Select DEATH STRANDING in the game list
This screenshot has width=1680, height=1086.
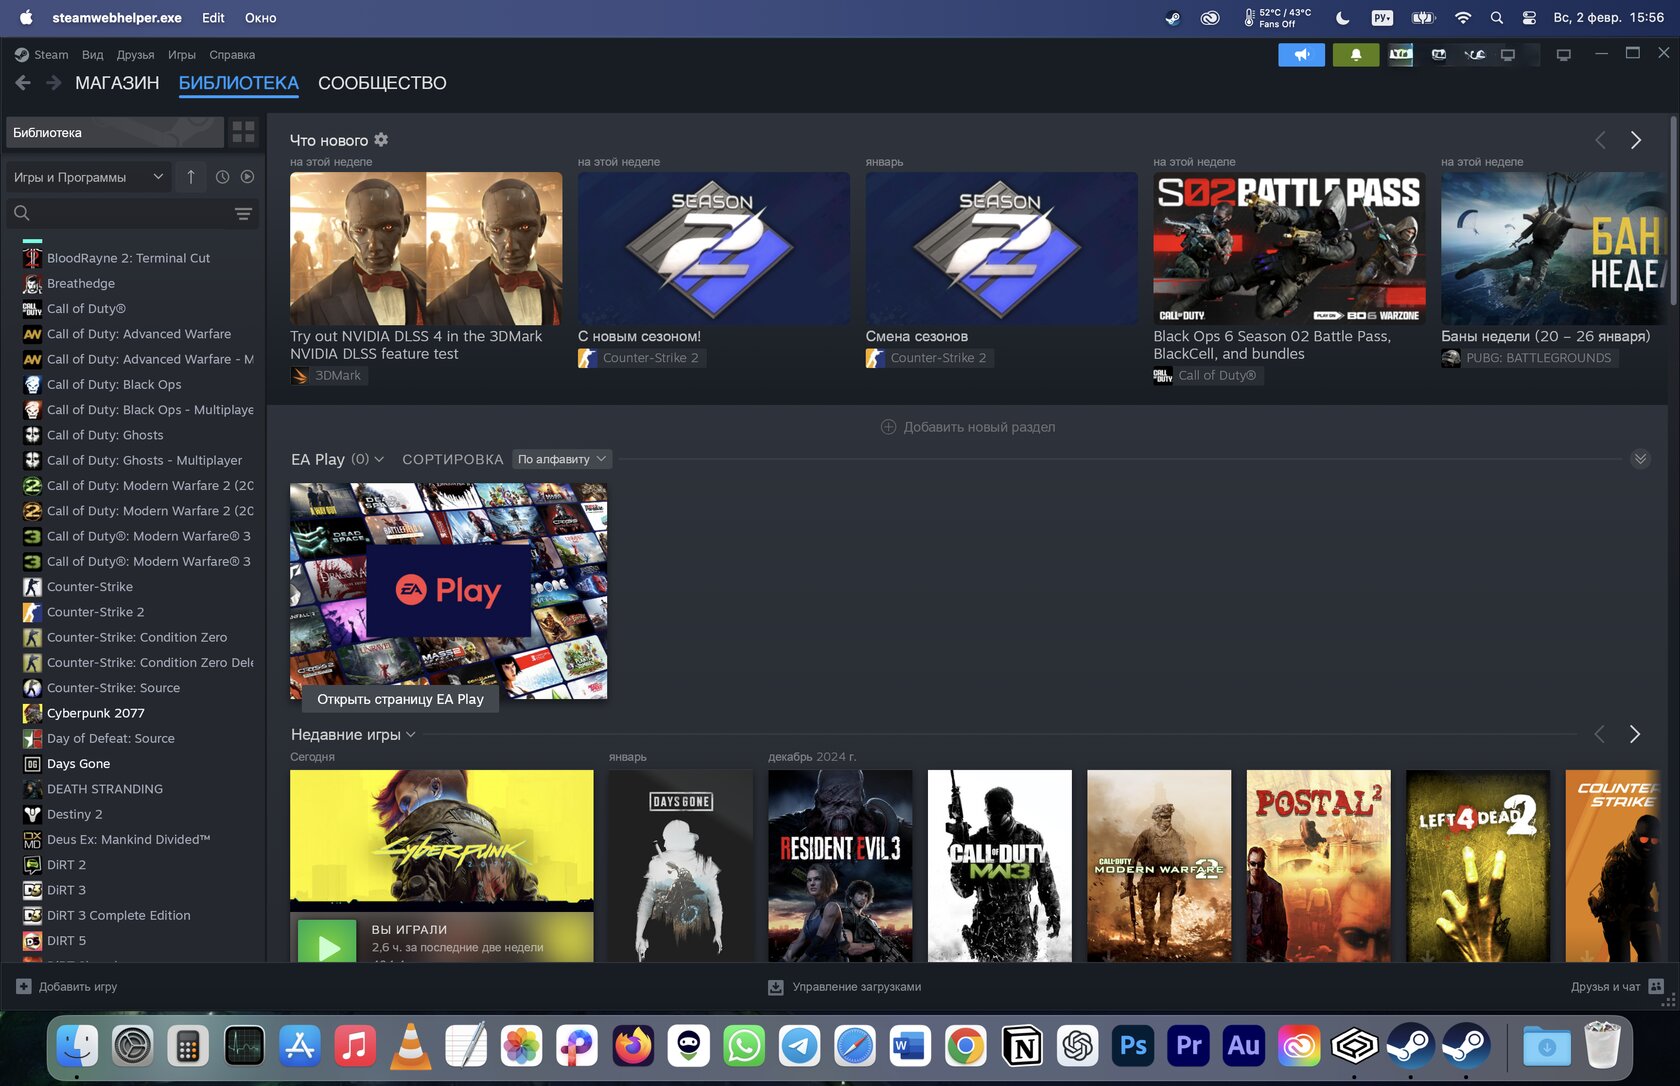tap(105, 789)
